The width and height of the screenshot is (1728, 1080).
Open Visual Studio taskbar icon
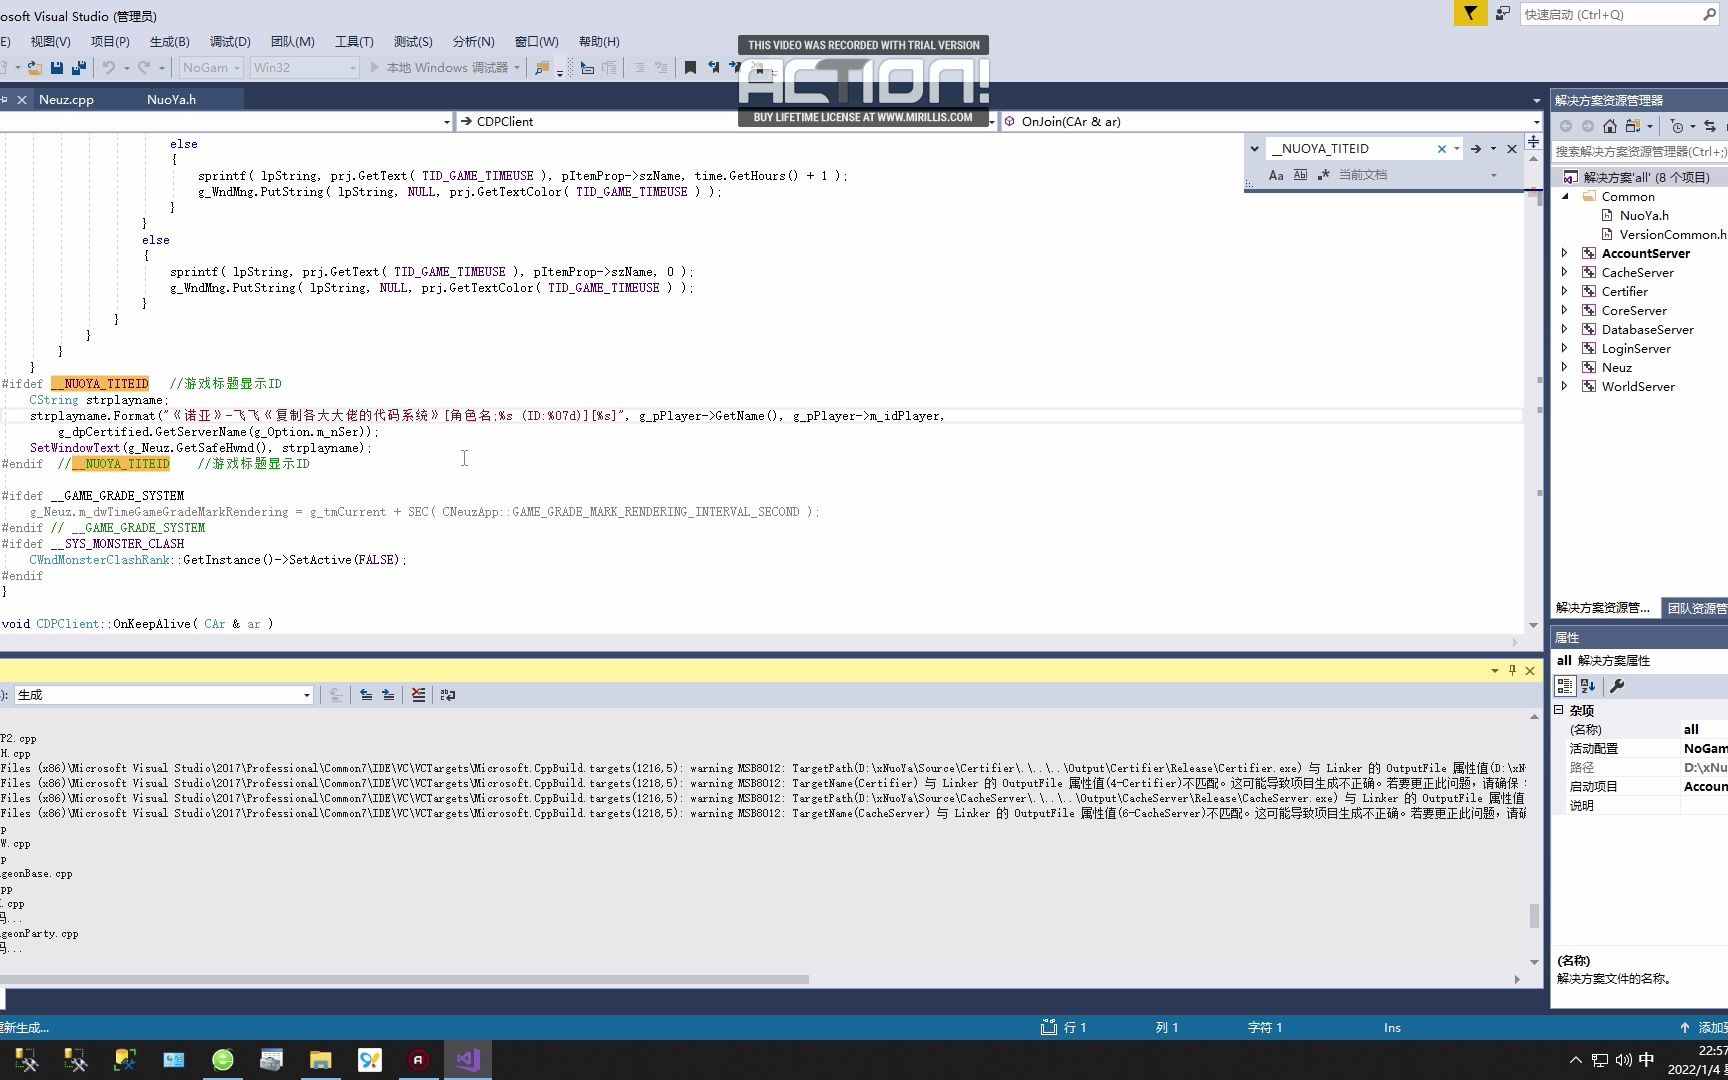tap(468, 1060)
